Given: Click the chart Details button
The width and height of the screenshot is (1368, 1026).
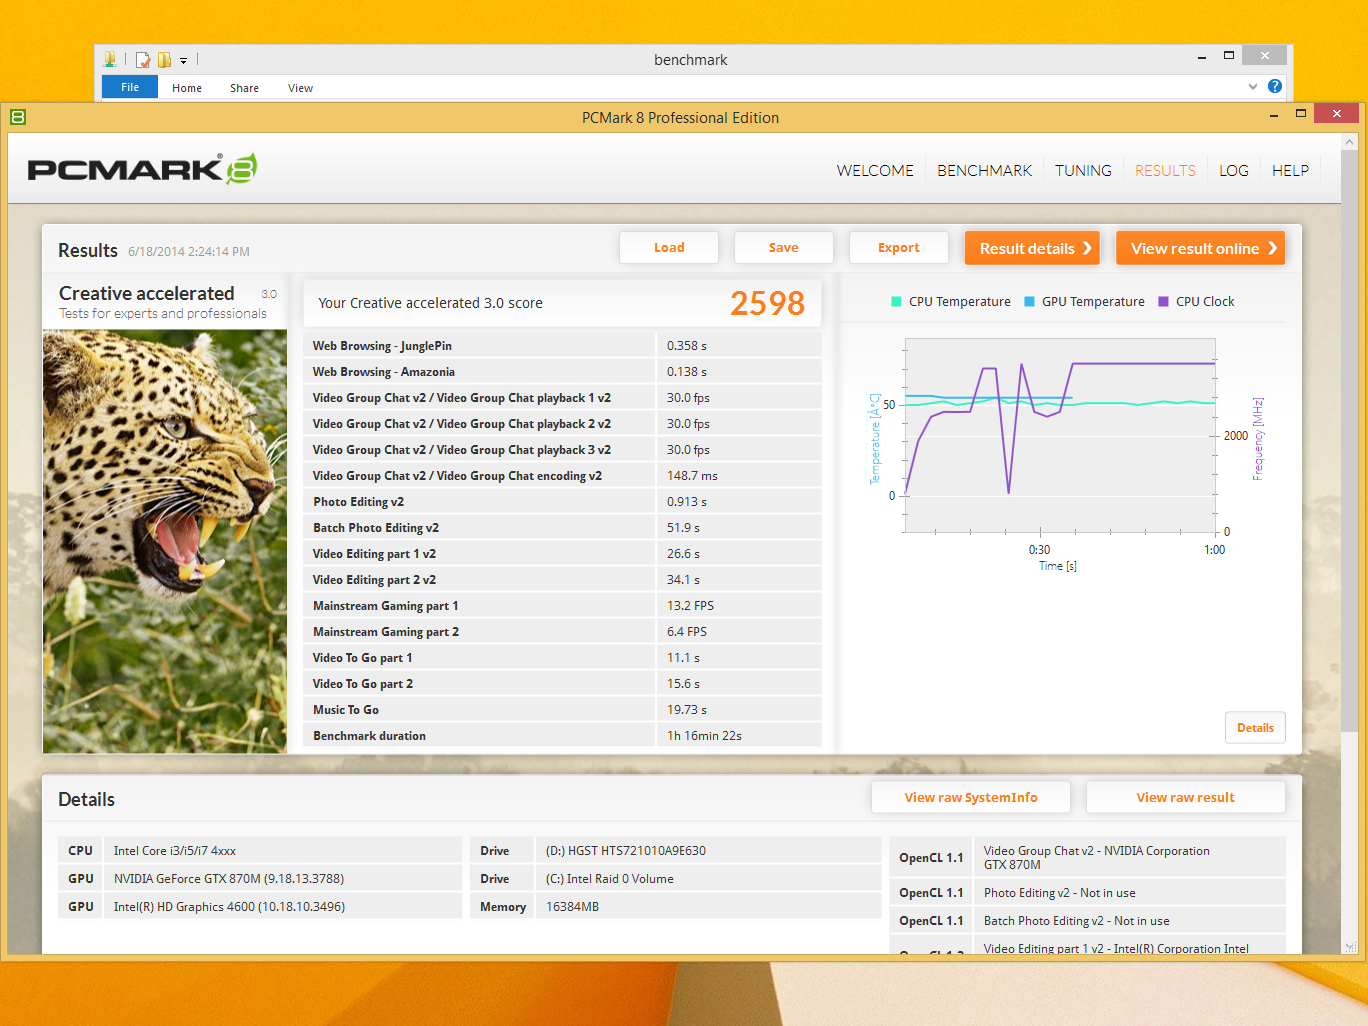Looking at the screenshot, I should 1255,728.
